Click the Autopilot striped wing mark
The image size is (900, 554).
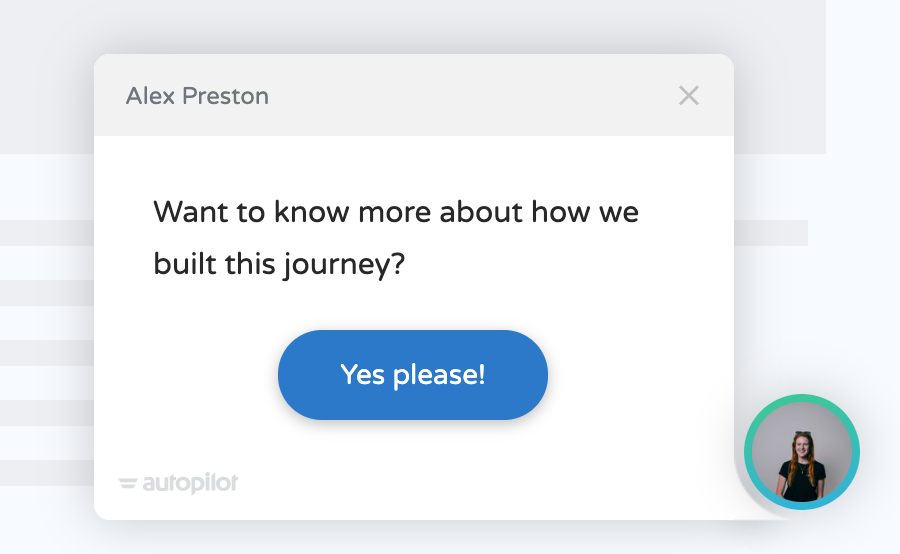point(128,483)
